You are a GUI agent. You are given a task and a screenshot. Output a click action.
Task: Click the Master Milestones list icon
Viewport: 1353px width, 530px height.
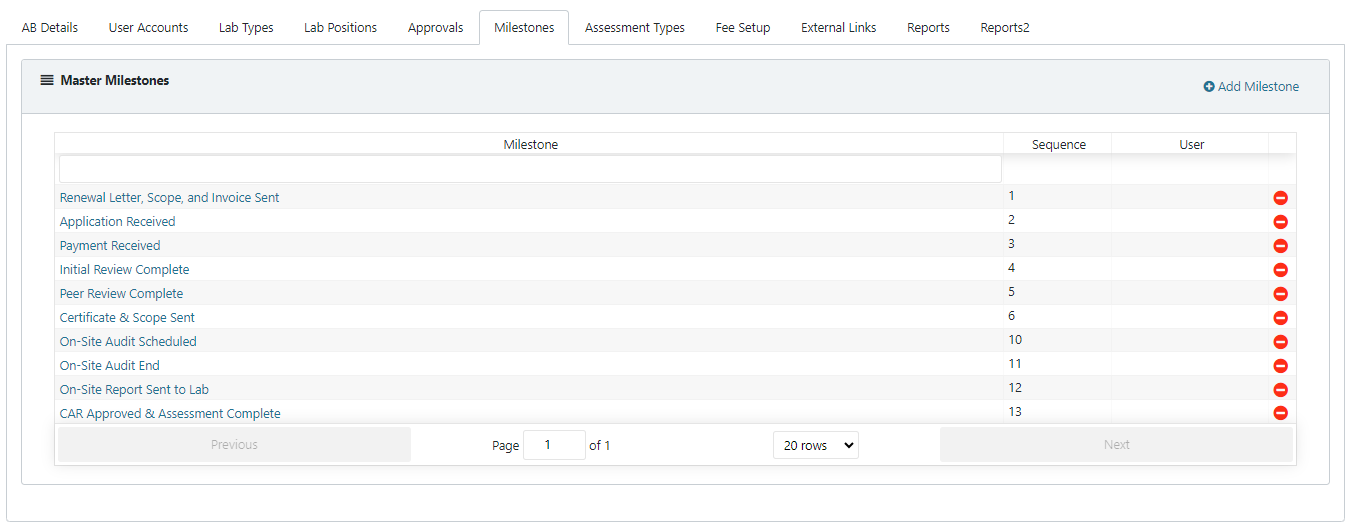(47, 80)
